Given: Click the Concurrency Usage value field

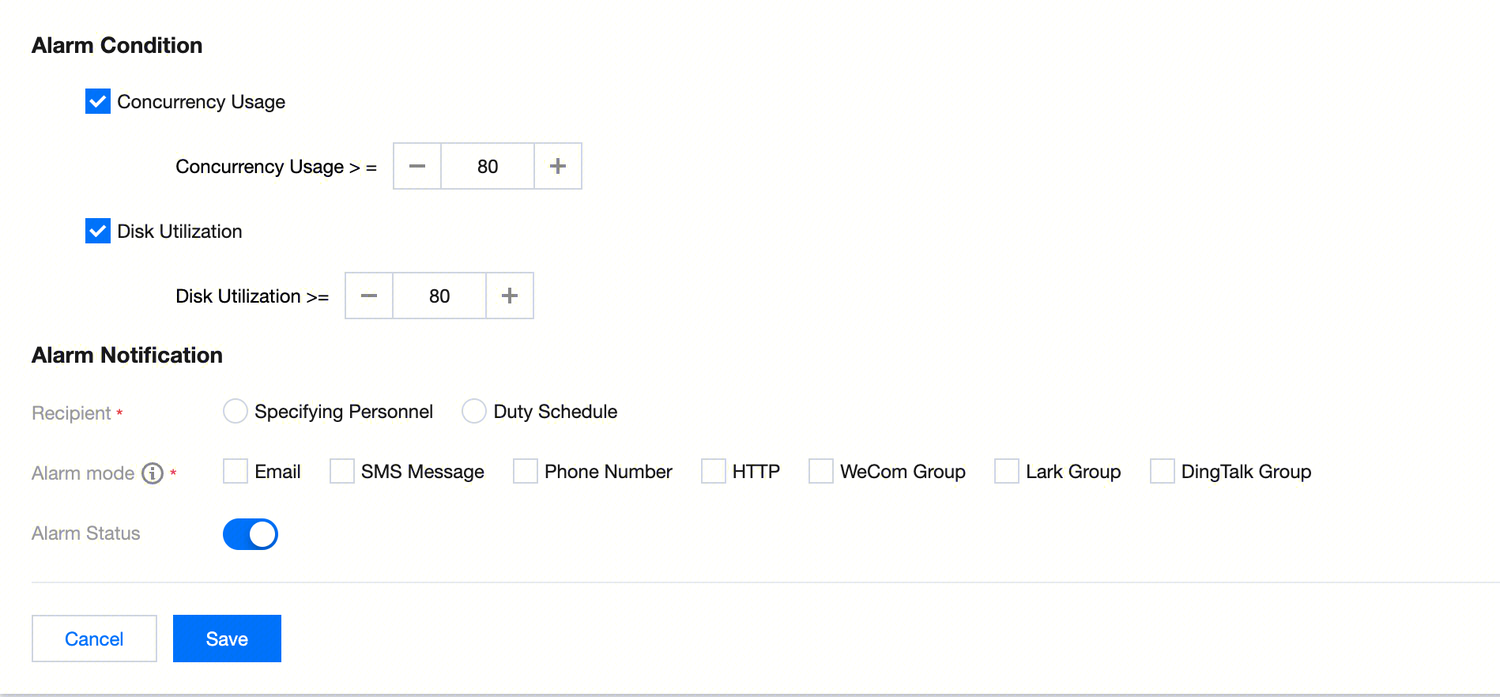Looking at the screenshot, I should click(x=488, y=166).
